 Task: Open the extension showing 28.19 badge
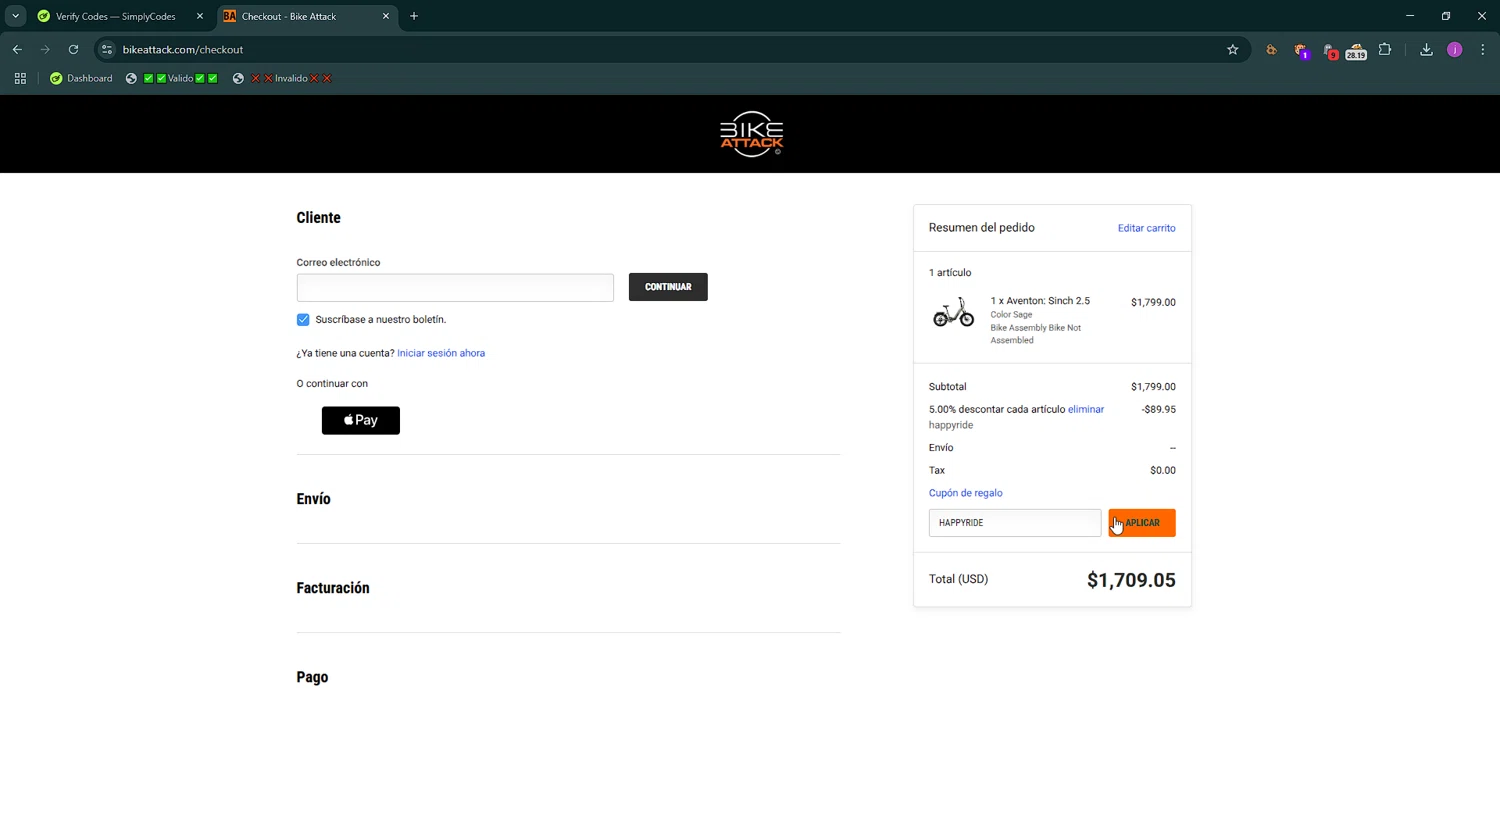coord(1356,50)
